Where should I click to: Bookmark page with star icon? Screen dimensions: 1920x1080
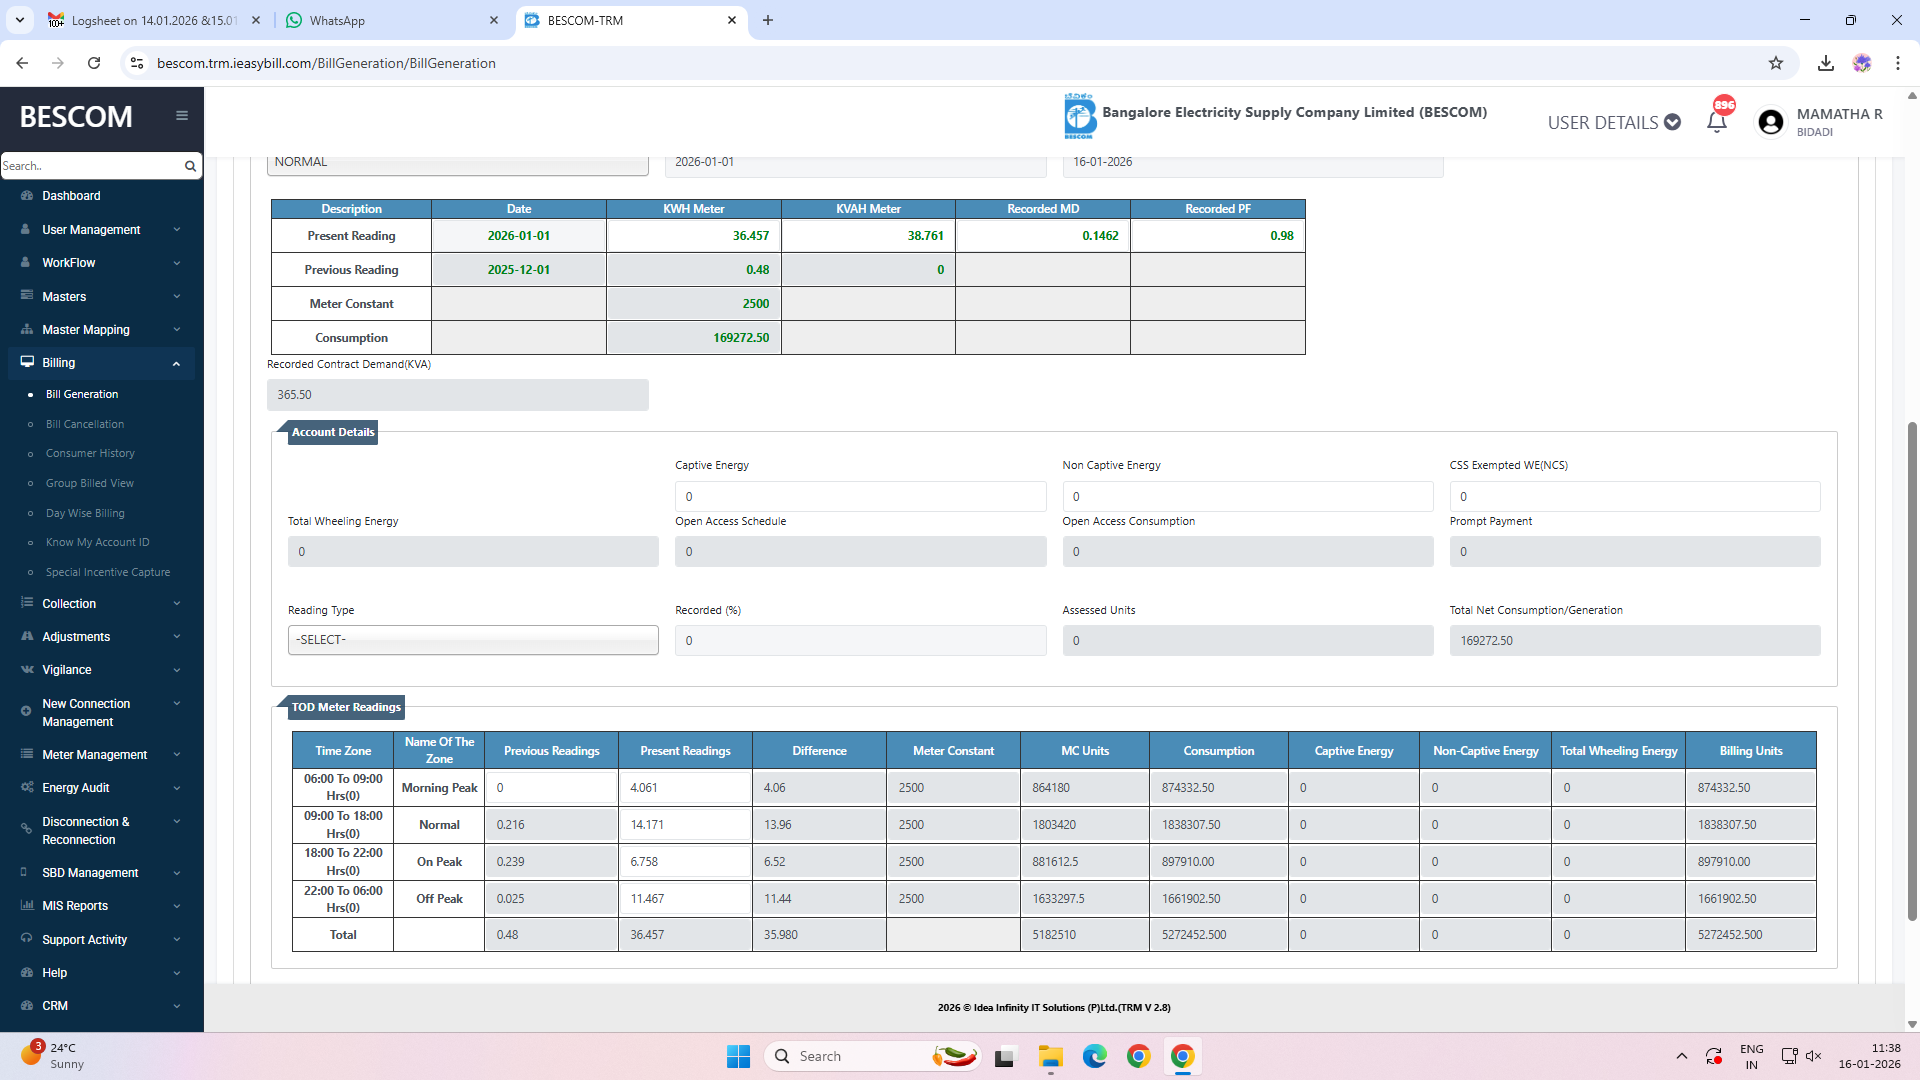pos(1776,63)
